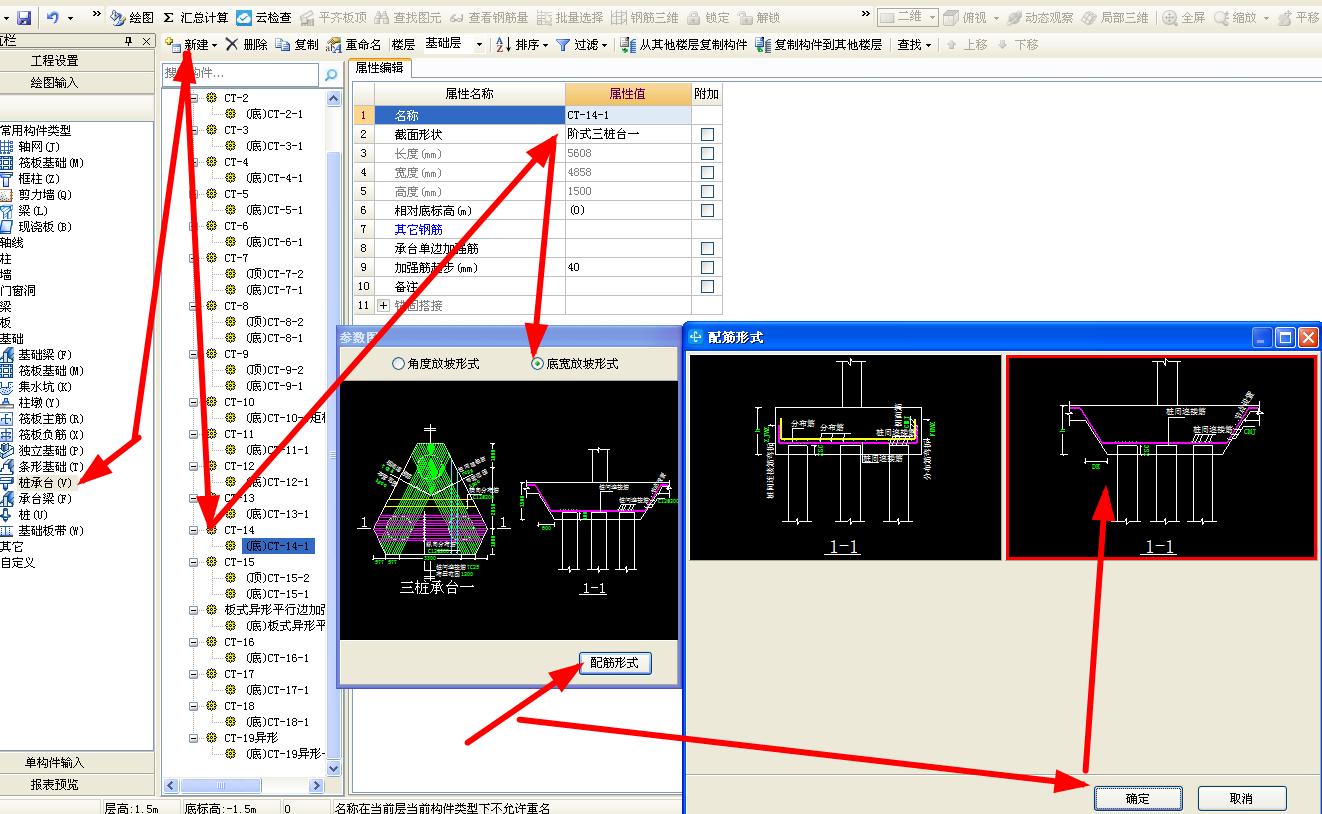
Task: Select tree item (底)CT-14-1
Action: click(278, 546)
